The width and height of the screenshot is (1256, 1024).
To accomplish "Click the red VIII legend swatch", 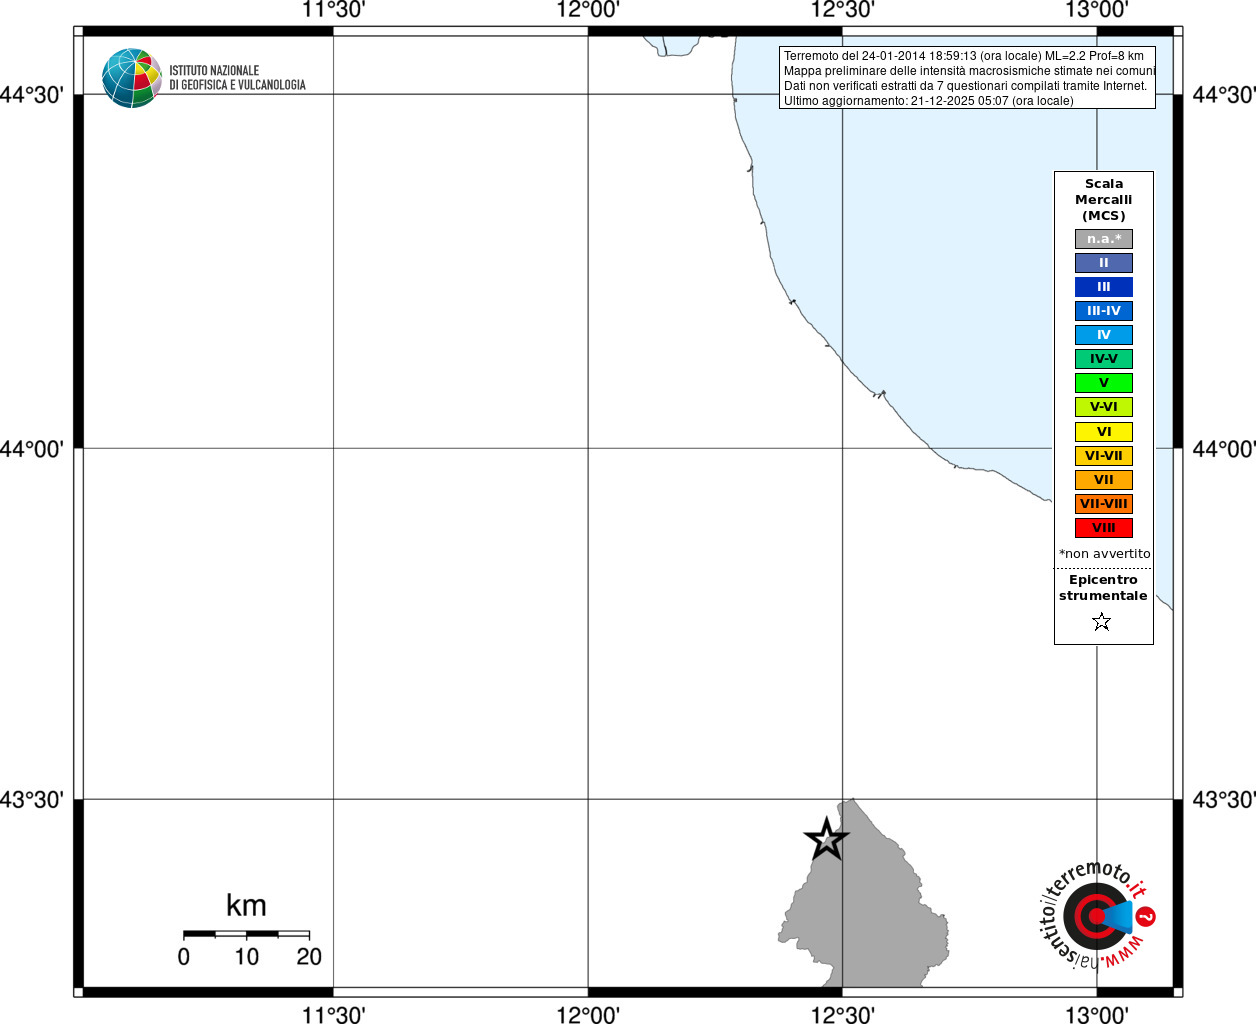I will pos(1104,528).
